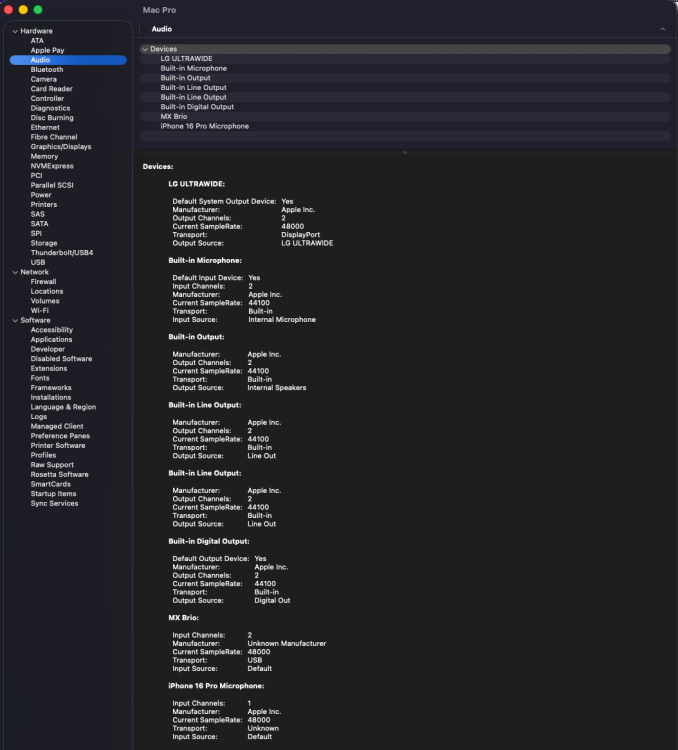Open Logs in the sidebar
The height and width of the screenshot is (750, 678).
(x=38, y=417)
